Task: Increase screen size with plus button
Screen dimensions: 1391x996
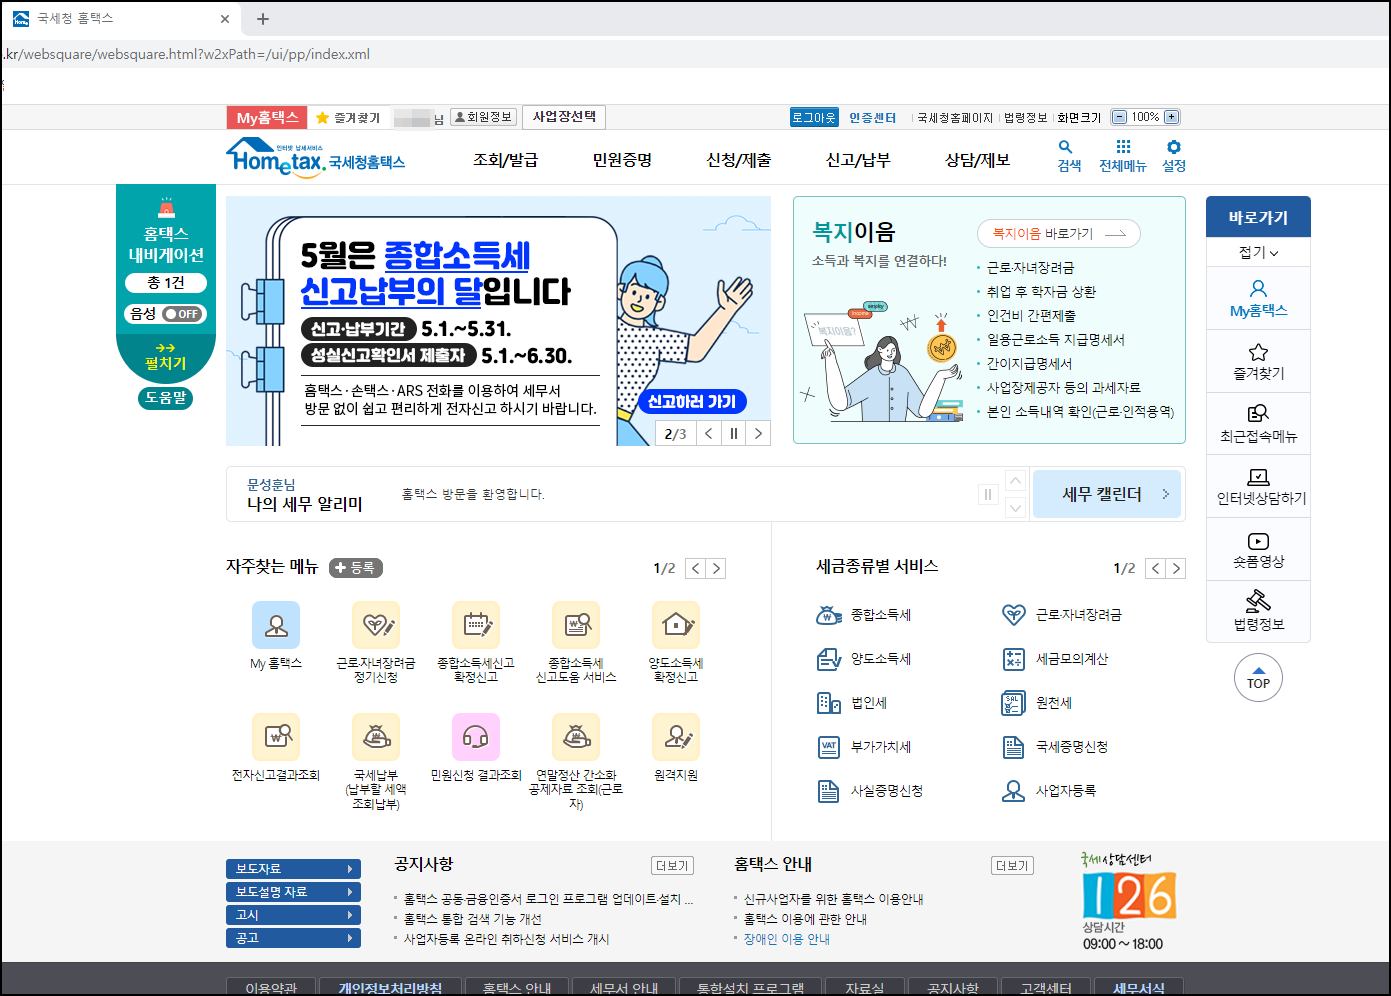Action: 1172,117
